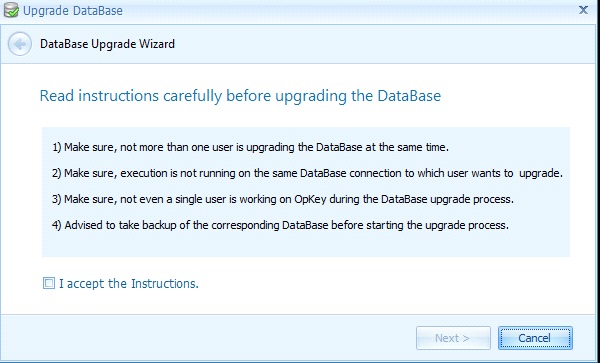The image size is (600, 363).
Task: Go back using the round arrow button
Action: (20, 44)
